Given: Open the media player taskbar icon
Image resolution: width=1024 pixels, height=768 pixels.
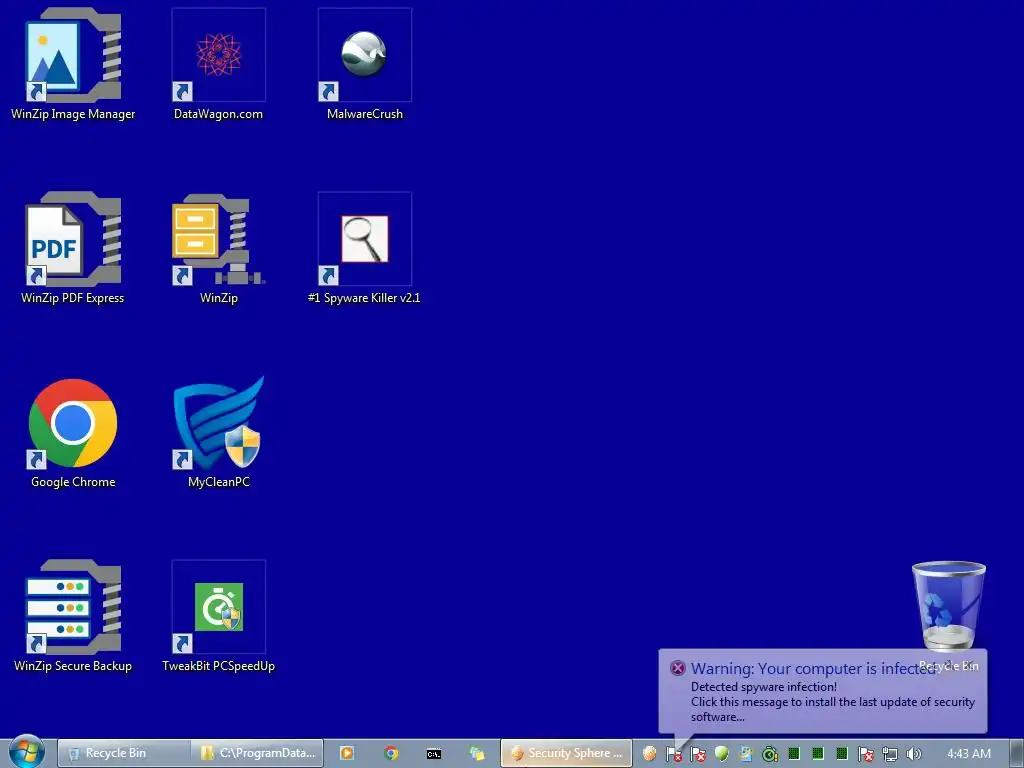Looking at the screenshot, I should pos(347,753).
